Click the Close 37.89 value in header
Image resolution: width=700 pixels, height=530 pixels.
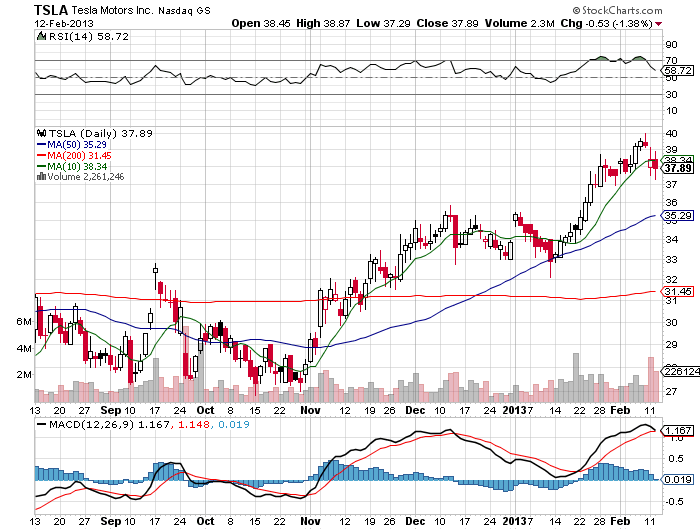(447, 24)
